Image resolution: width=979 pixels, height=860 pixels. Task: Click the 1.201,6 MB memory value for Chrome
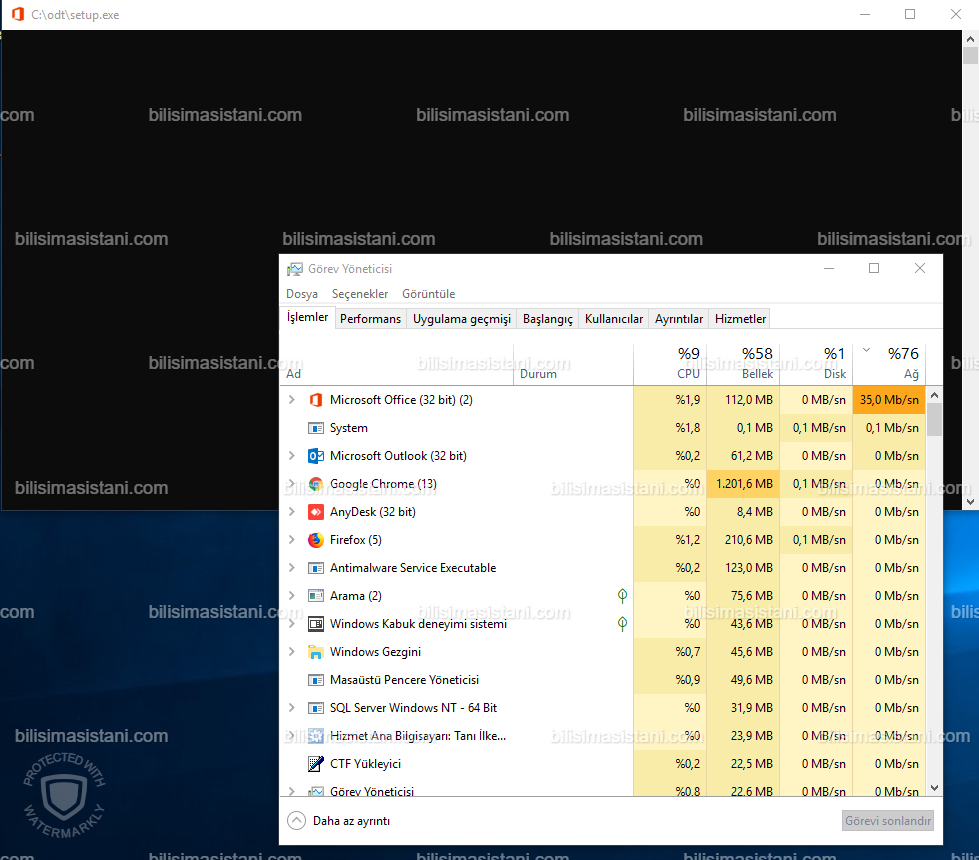coord(743,484)
